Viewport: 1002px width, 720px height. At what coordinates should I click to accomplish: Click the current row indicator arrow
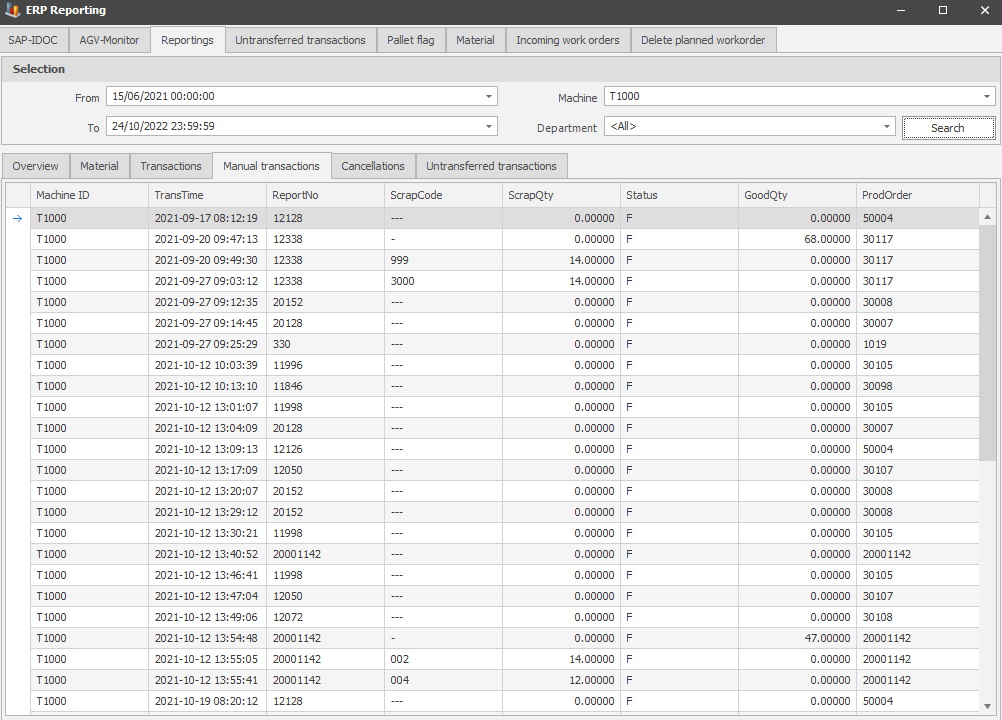point(17,218)
